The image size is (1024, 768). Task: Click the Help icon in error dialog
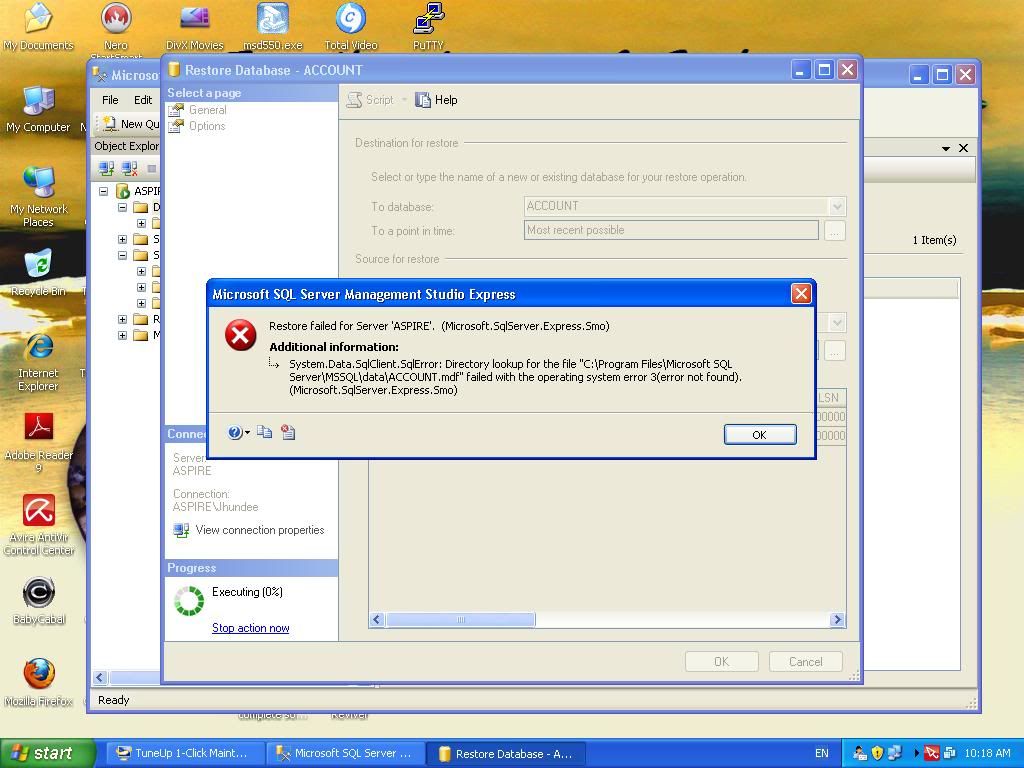pos(234,433)
